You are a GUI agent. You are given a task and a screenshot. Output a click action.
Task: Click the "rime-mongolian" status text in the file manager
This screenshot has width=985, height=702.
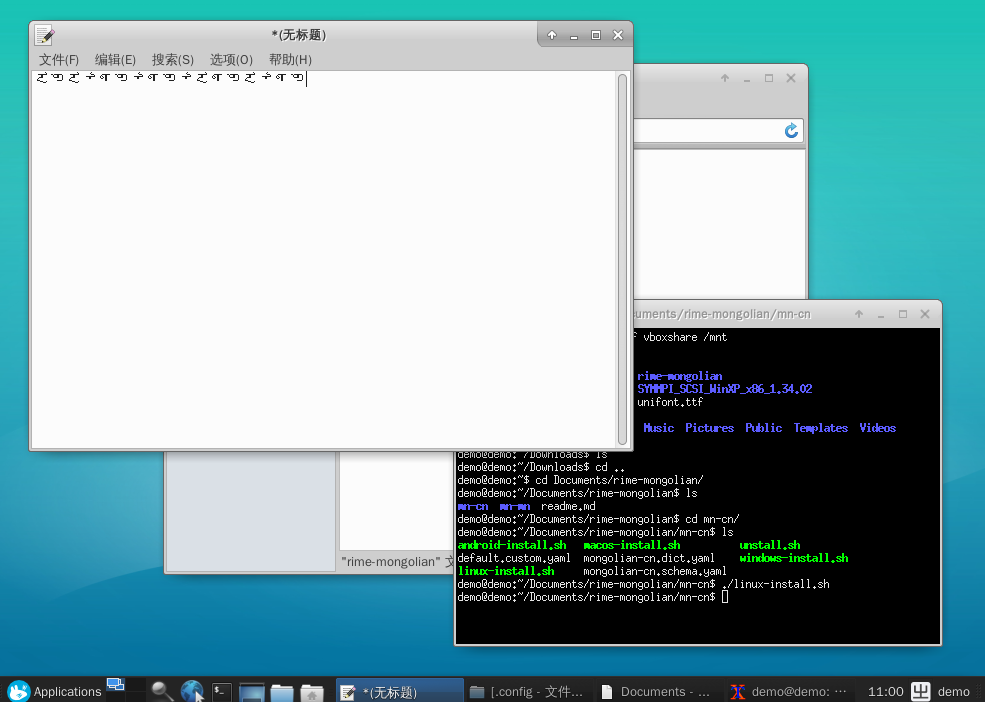[x=390, y=561]
